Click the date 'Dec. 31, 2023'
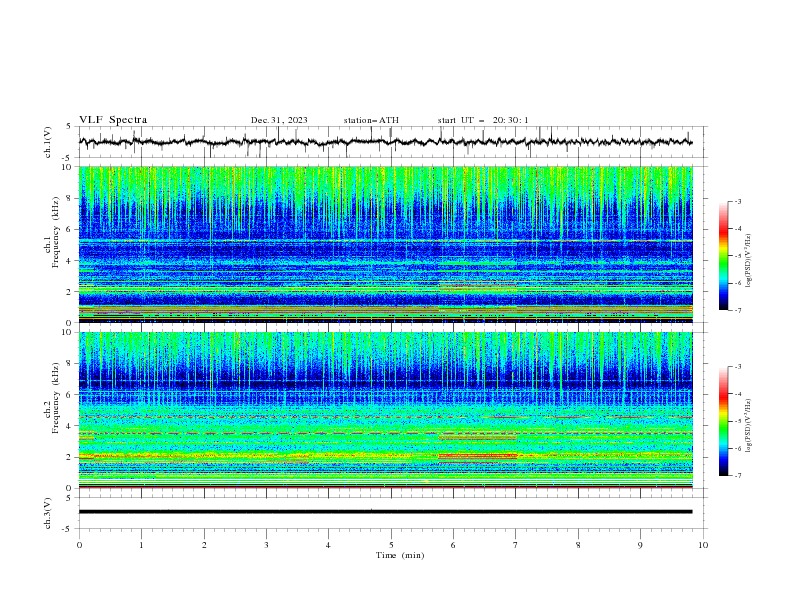 click(279, 120)
